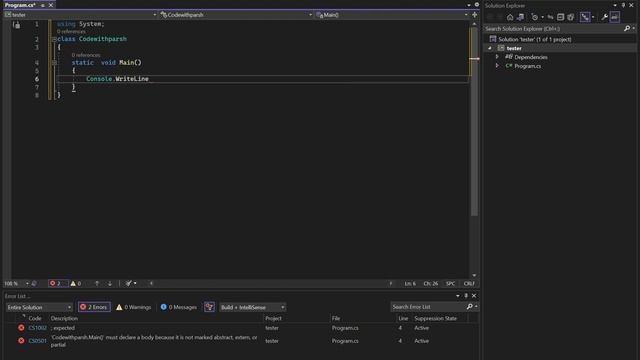
Task: Open the tester project navigation dropdown
Action: (80, 15)
